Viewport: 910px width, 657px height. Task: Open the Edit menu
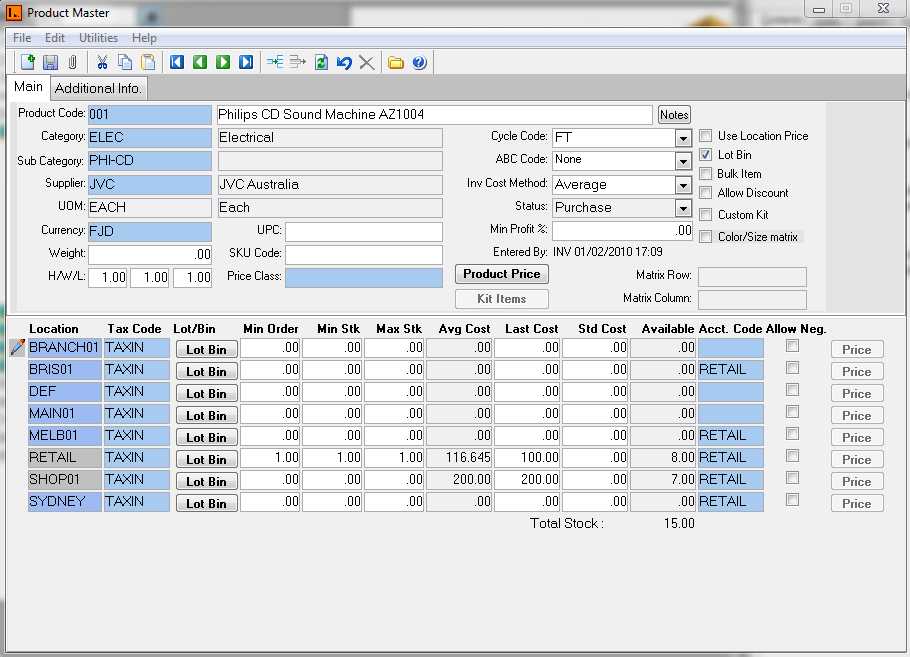tap(55, 38)
